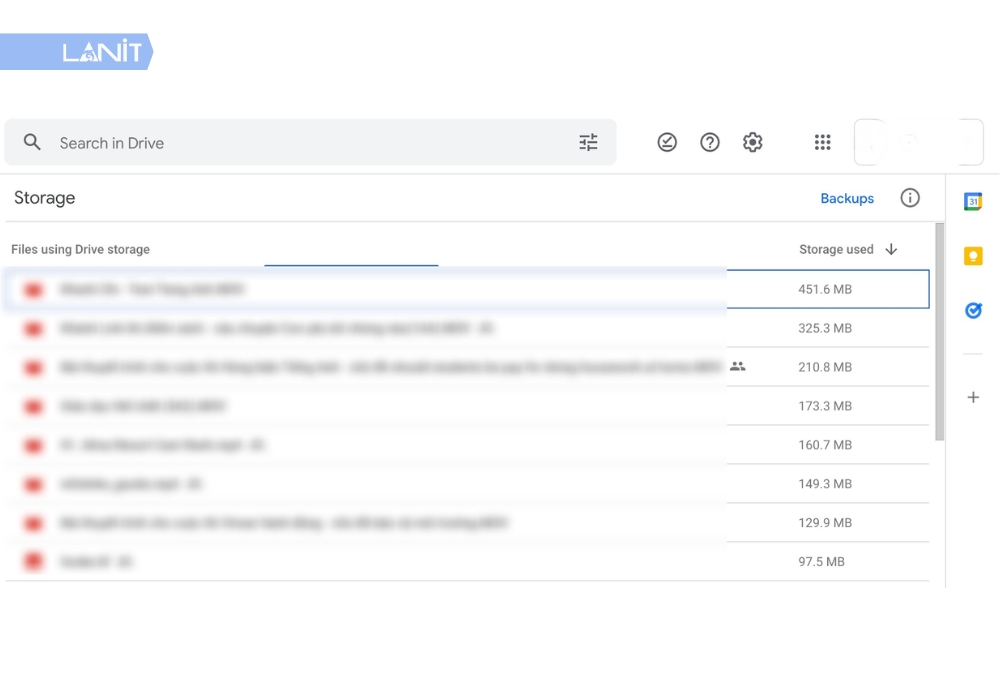Open the Google apps grid
1000x700 pixels.
coord(823,142)
